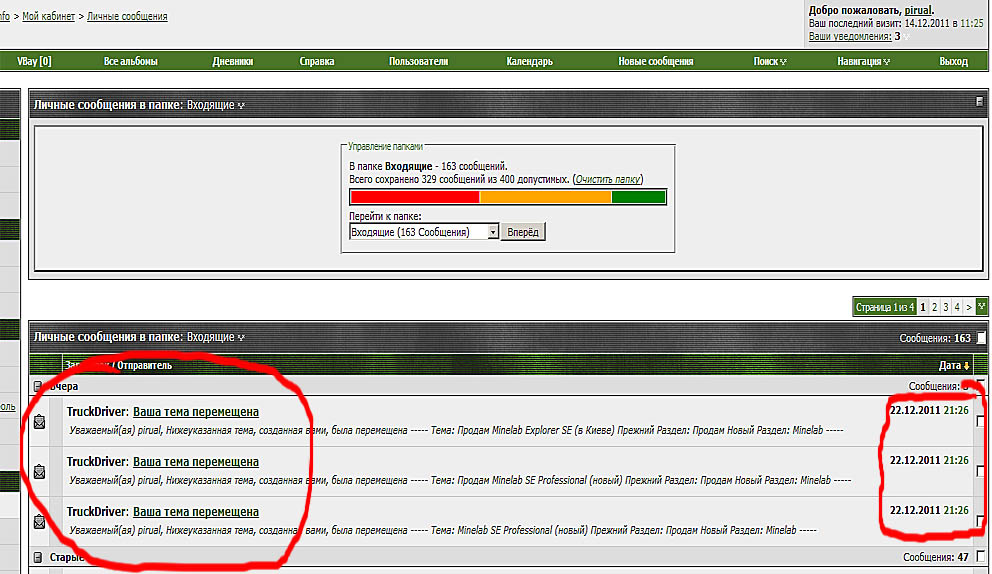Open envelope icon of Minelab Explorer SE message
The image size is (992, 574).
click(x=39, y=421)
